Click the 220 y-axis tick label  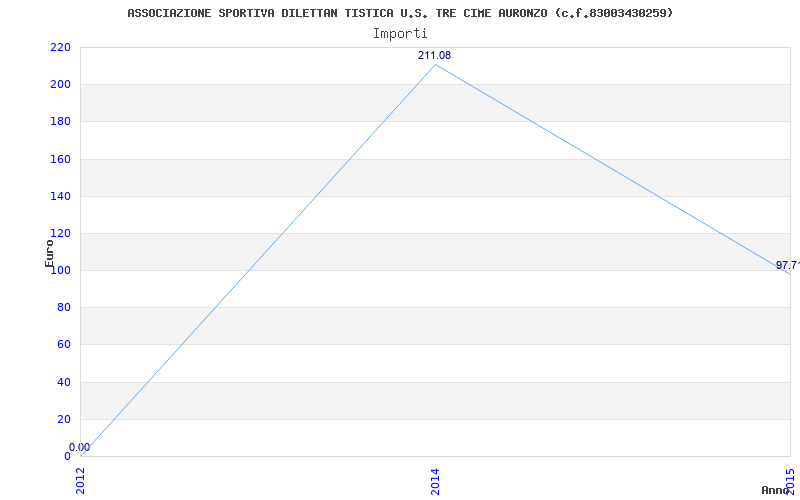(60, 47)
